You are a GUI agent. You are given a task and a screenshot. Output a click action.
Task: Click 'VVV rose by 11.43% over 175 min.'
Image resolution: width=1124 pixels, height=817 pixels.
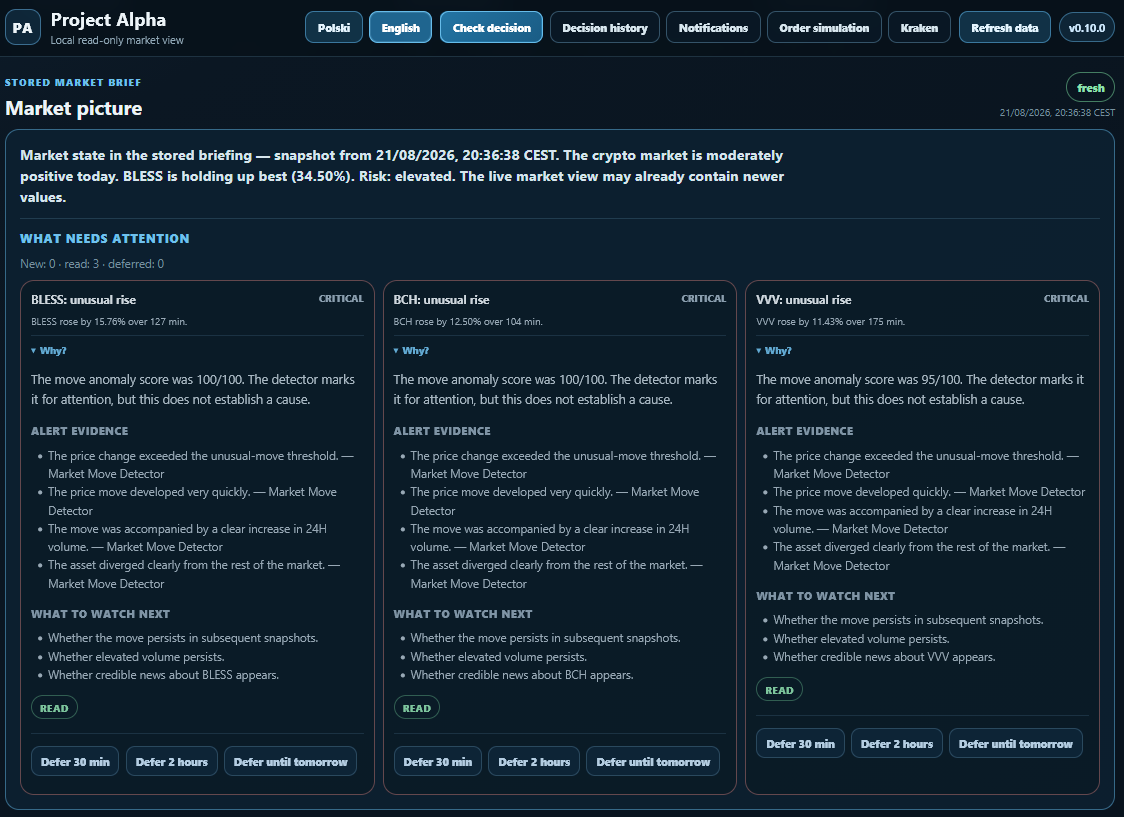pos(831,322)
